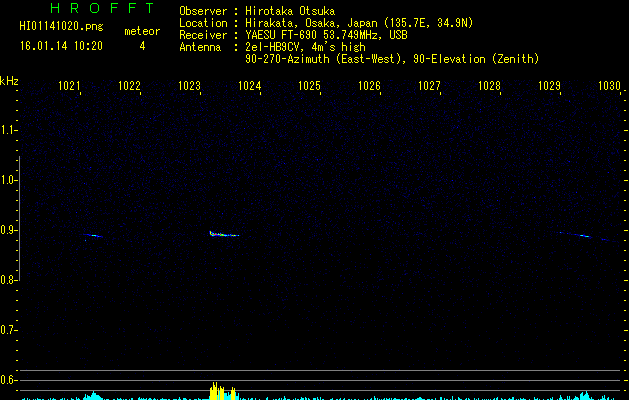Click time axis label 1024
629x400 pixels.
click(250, 86)
